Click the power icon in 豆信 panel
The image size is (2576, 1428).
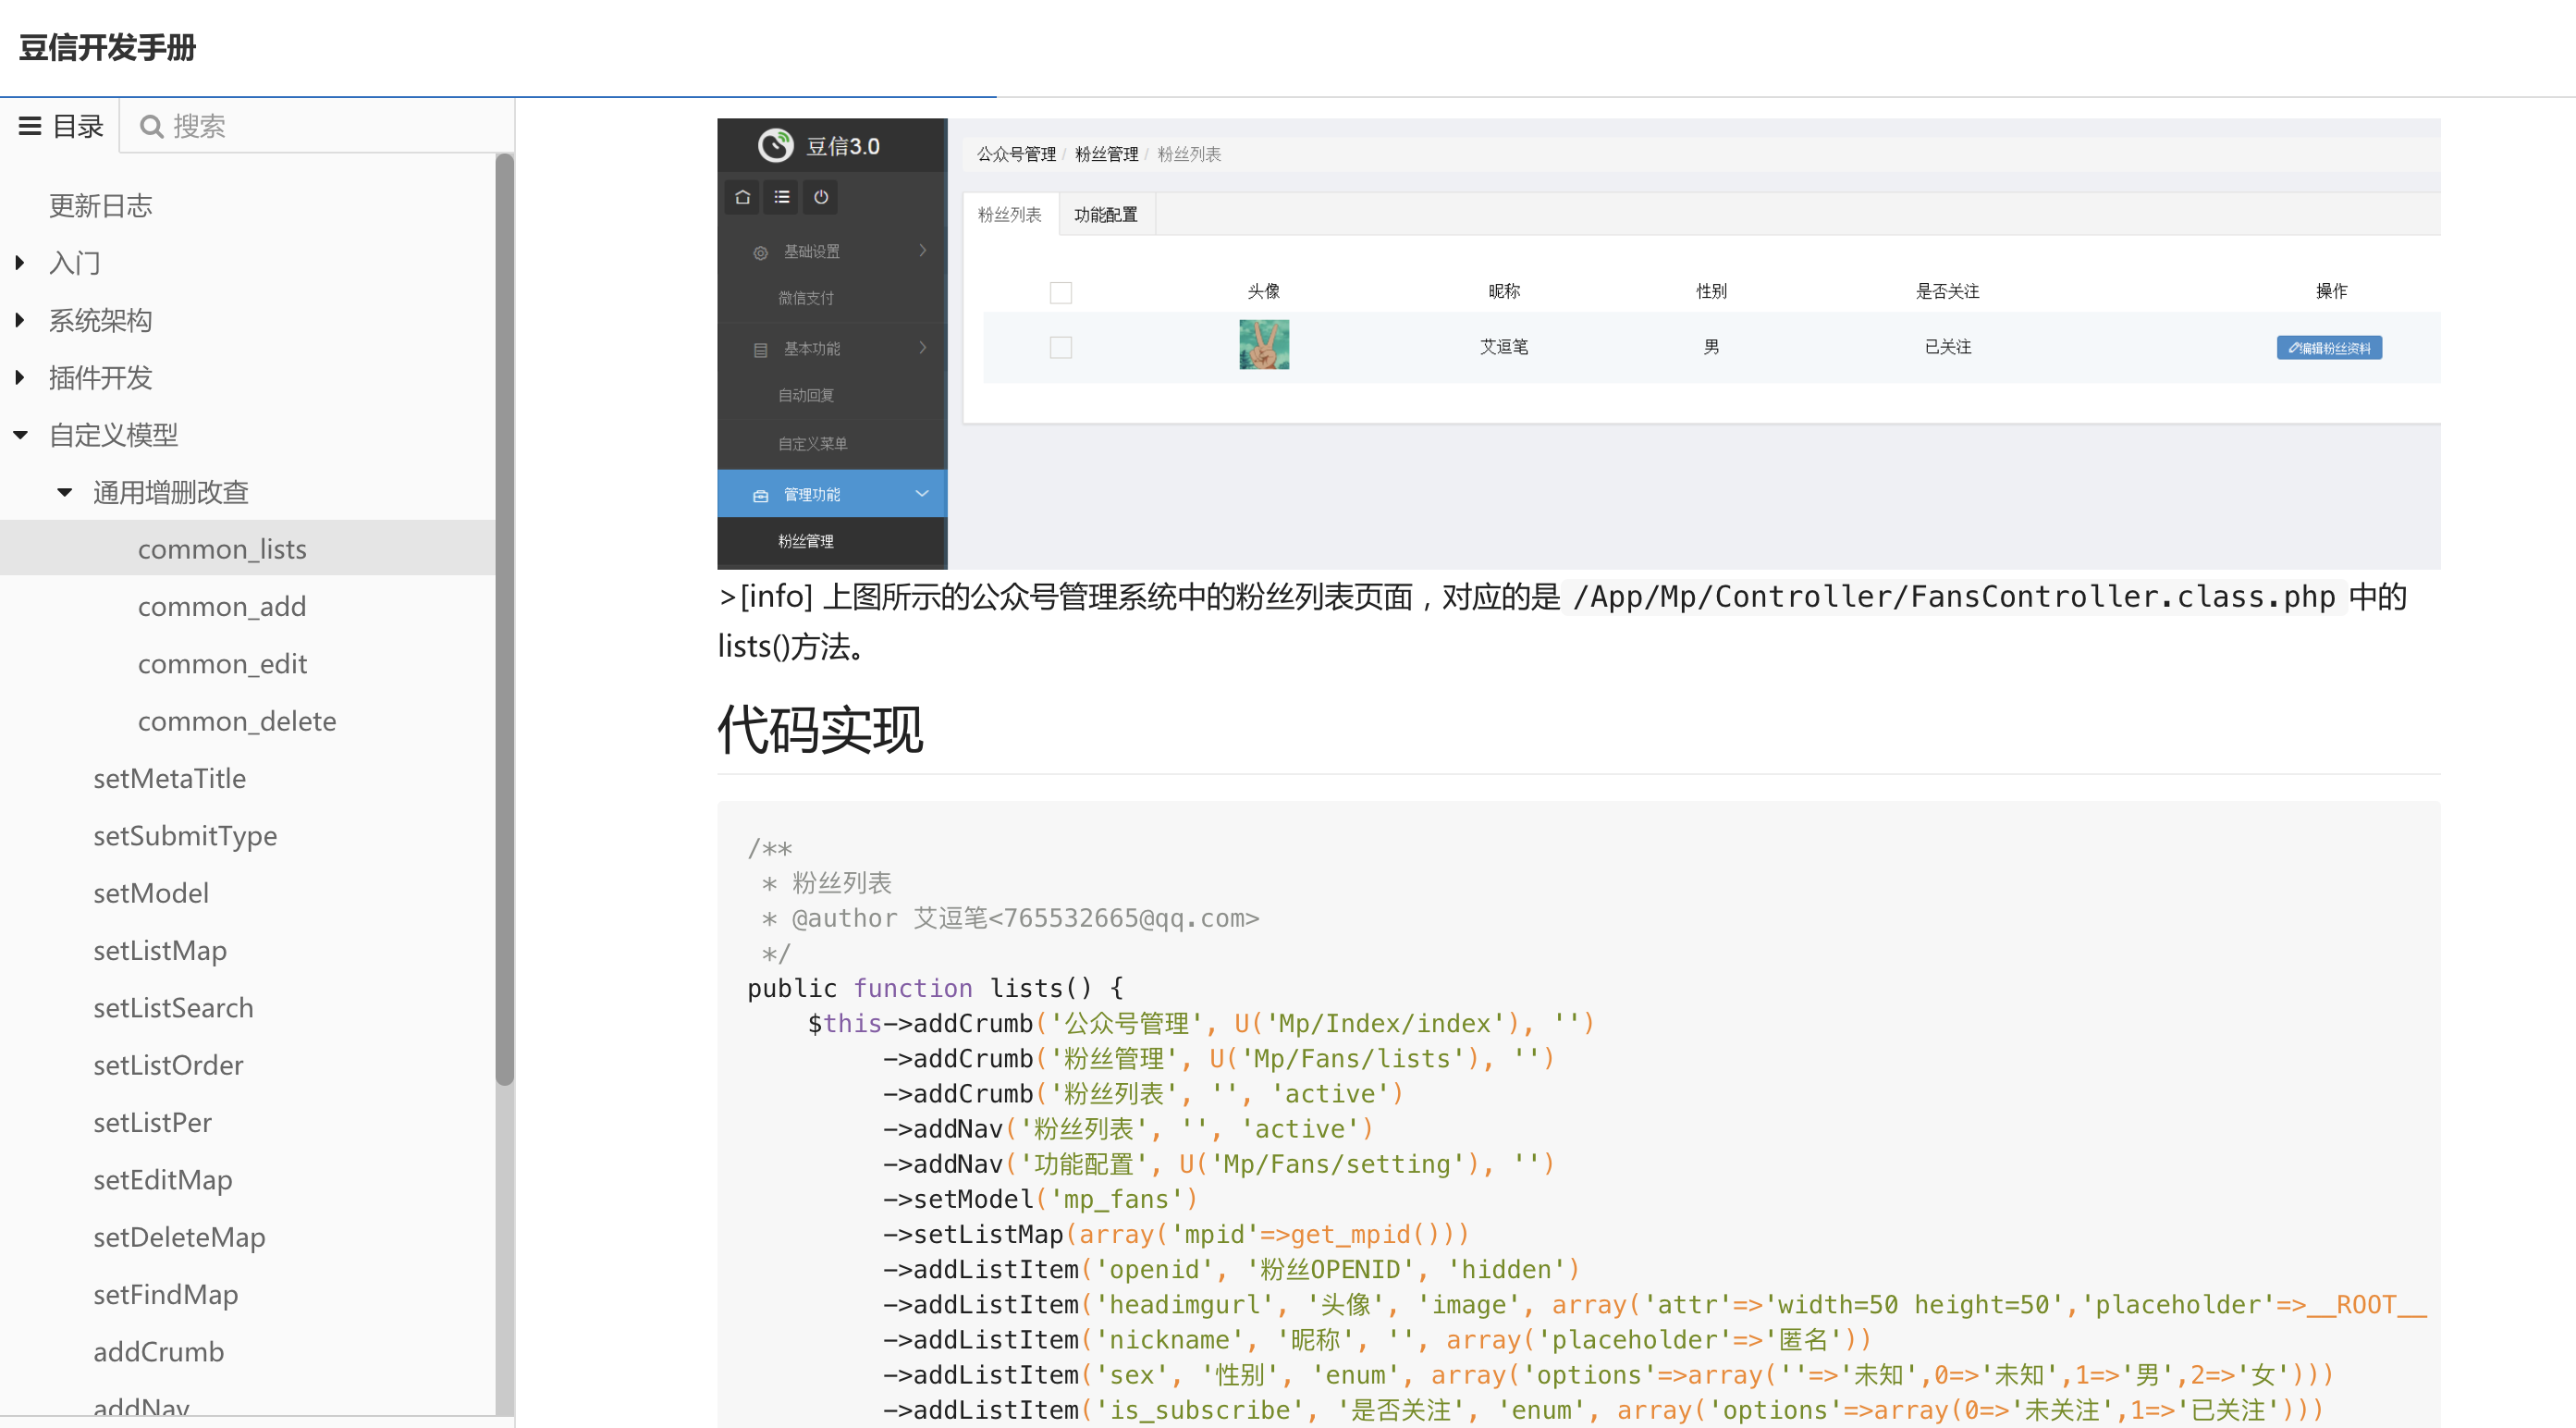coord(821,197)
